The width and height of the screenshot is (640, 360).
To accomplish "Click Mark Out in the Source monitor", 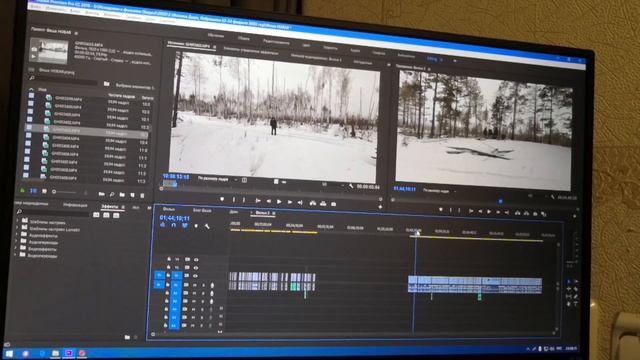I will click(244, 200).
